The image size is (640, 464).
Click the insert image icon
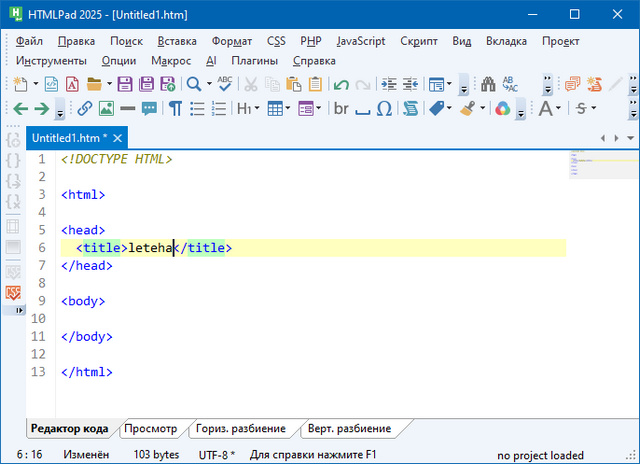click(107, 108)
